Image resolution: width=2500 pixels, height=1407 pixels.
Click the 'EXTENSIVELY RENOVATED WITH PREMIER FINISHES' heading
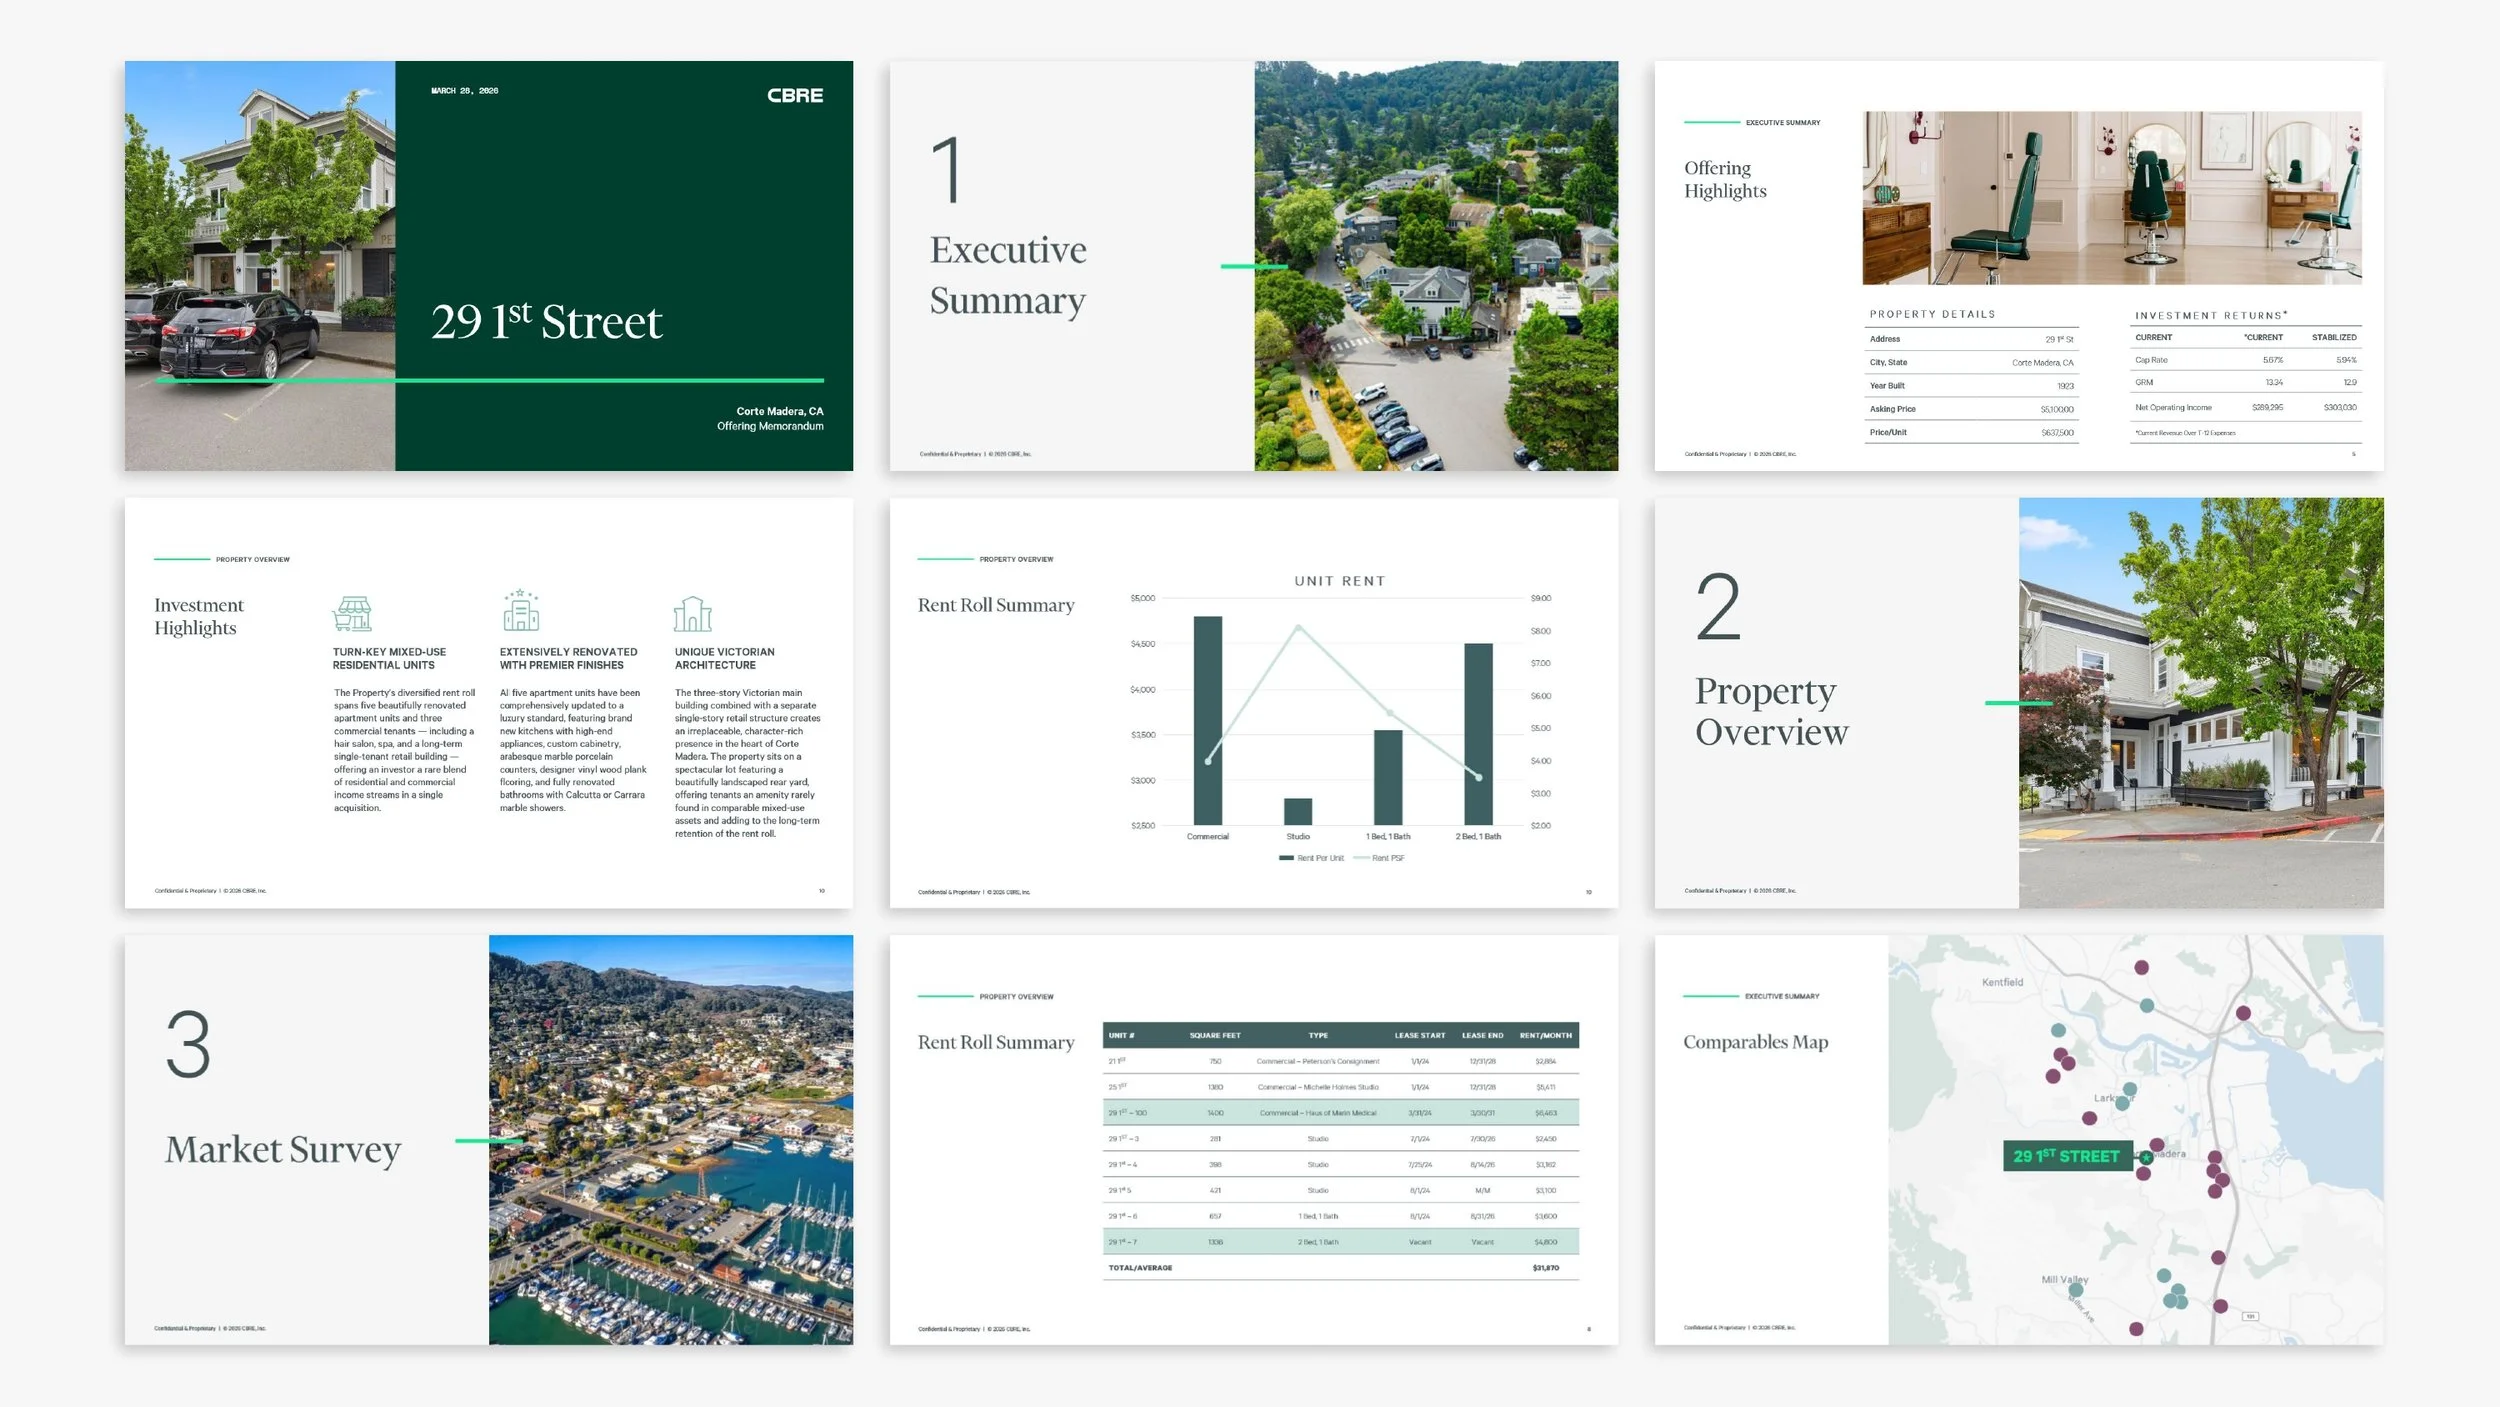(568, 658)
